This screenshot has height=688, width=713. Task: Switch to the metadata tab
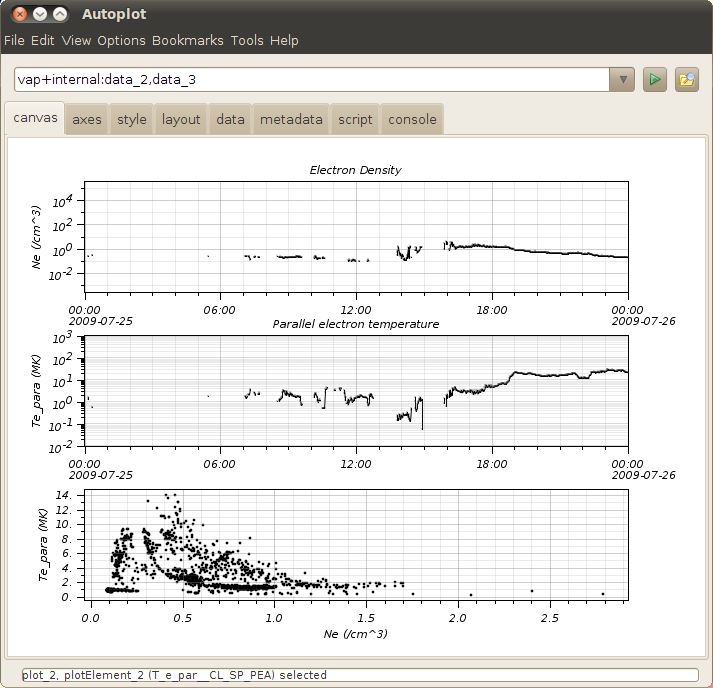(291, 120)
